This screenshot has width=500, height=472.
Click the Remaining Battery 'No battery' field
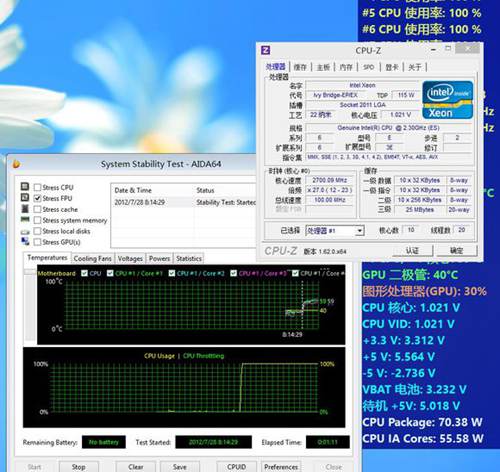[x=104, y=442]
